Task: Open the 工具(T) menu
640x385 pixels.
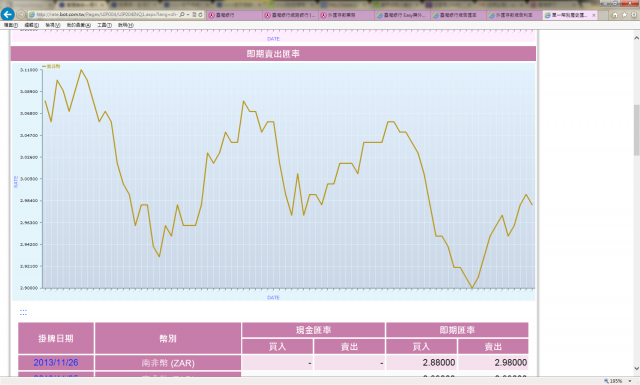Action: (x=104, y=25)
